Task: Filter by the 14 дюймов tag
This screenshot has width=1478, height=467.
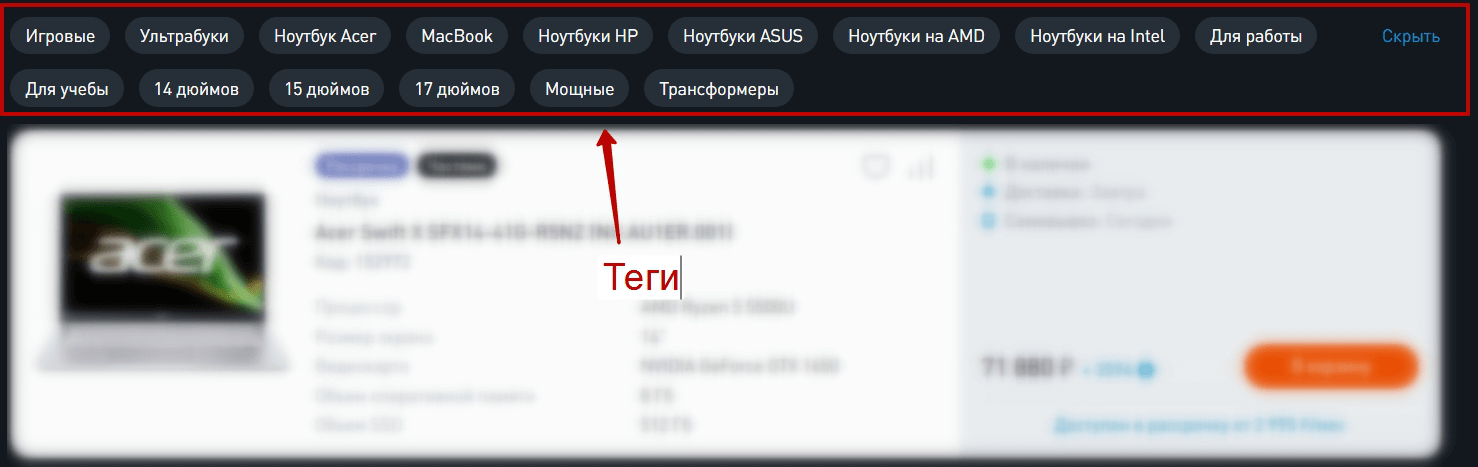Action: tap(196, 89)
